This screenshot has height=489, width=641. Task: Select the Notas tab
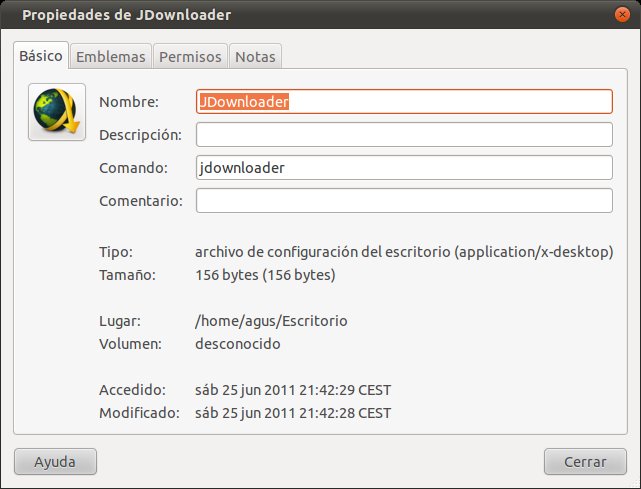255,56
